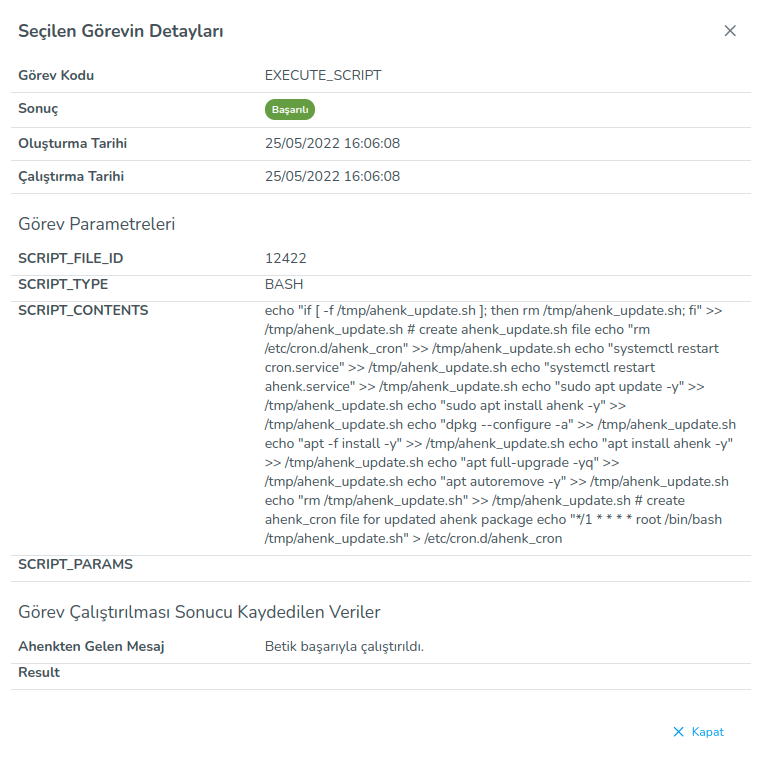The width and height of the screenshot is (763, 763).
Task: Click the Oluşturma Tarihi label
Action: click(x=72, y=143)
